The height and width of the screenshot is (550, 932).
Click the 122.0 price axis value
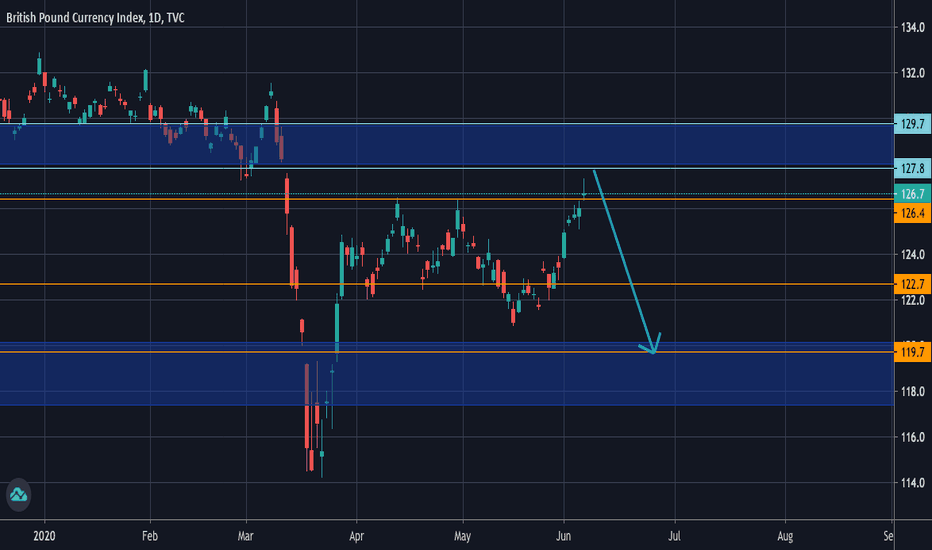[912, 300]
